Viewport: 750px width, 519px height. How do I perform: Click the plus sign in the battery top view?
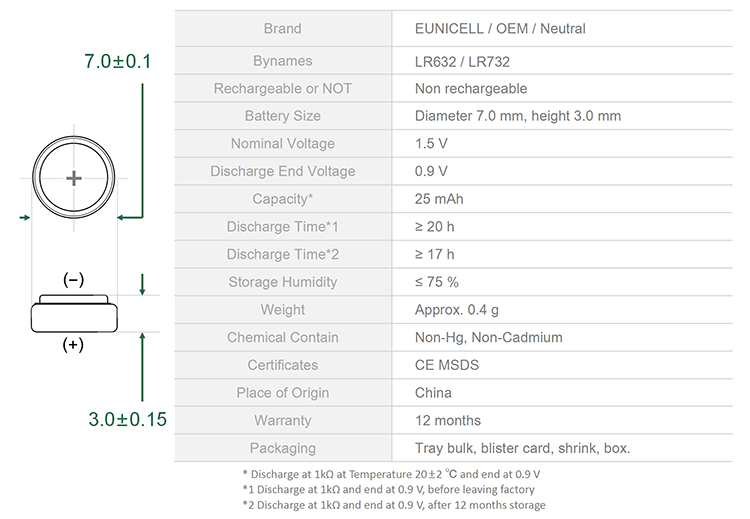[74, 178]
